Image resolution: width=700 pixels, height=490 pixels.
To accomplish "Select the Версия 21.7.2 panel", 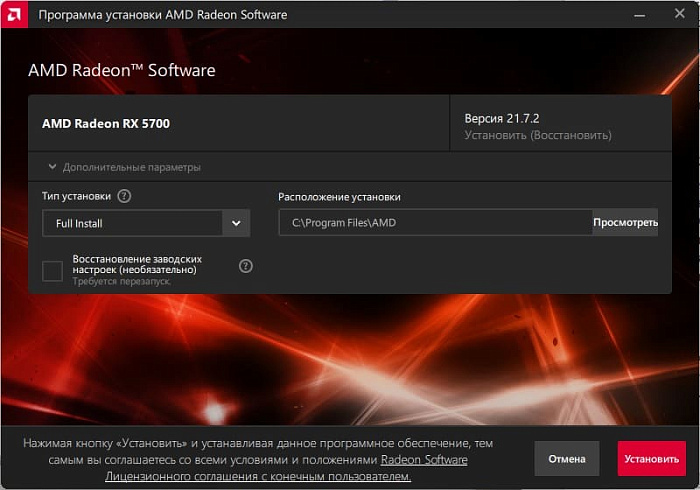I will tap(561, 123).
